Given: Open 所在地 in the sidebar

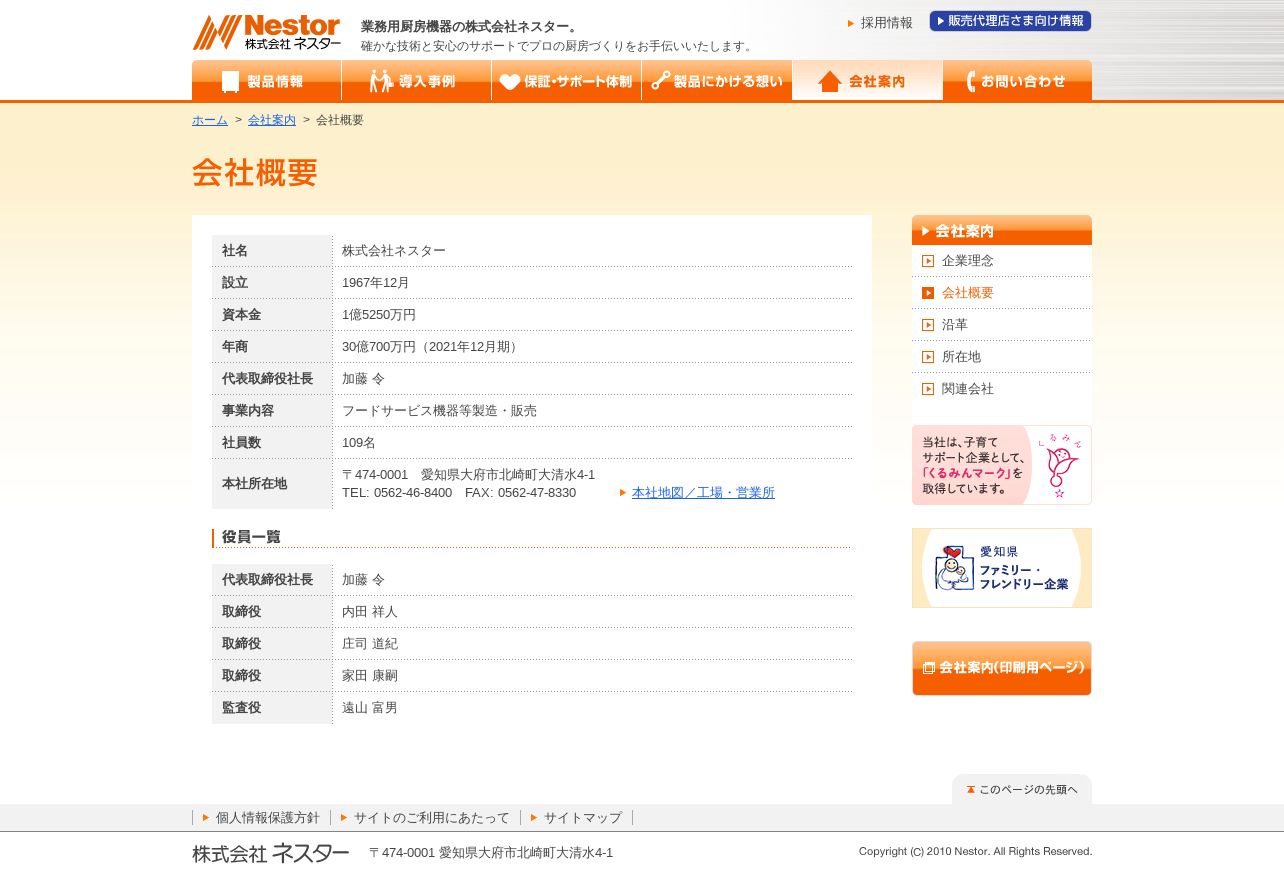Looking at the screenshot, I should pos(961,357).
